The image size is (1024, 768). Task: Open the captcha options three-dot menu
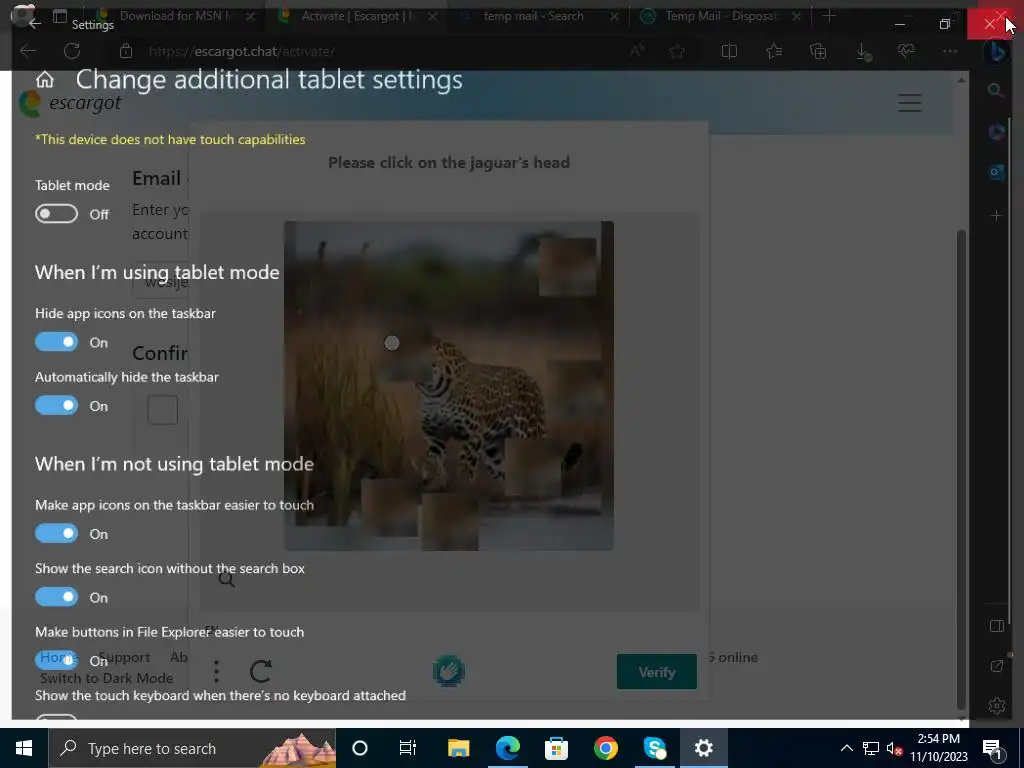tap(216, 671)
